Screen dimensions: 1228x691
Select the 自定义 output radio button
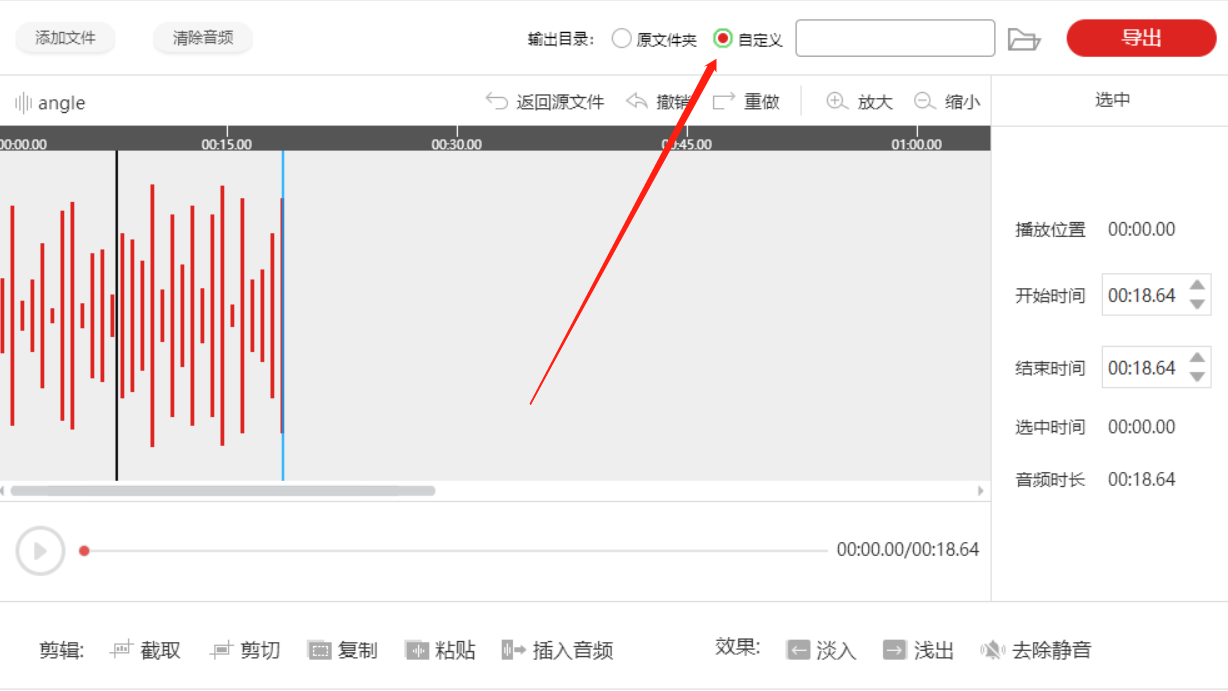[x=723, y=39]
